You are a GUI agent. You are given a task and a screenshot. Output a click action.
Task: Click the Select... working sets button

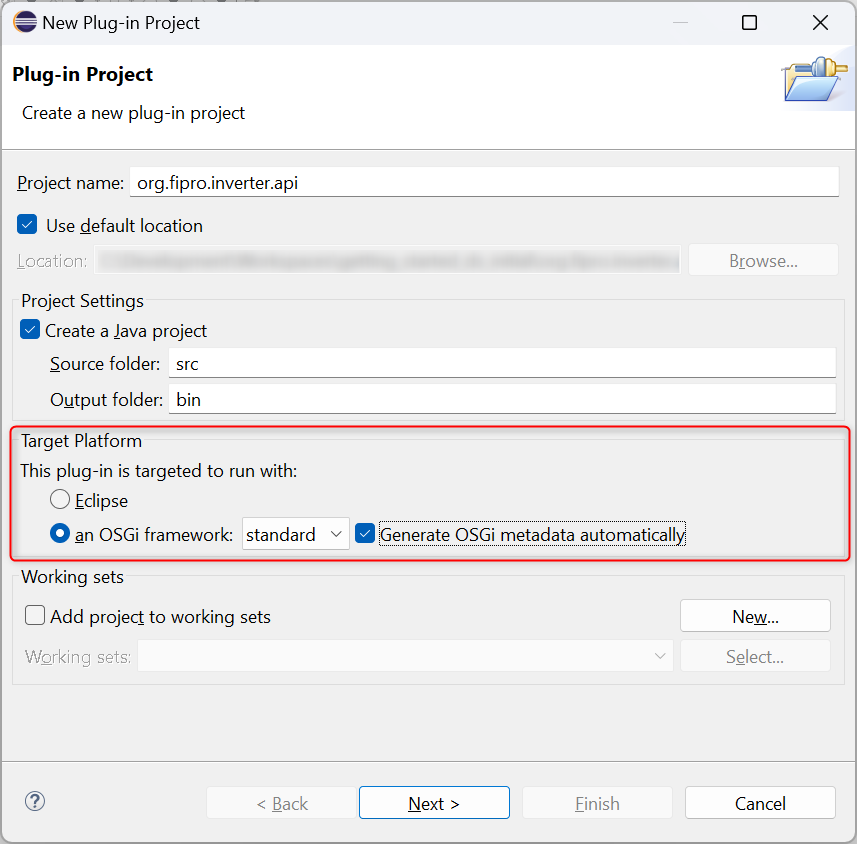755,656
